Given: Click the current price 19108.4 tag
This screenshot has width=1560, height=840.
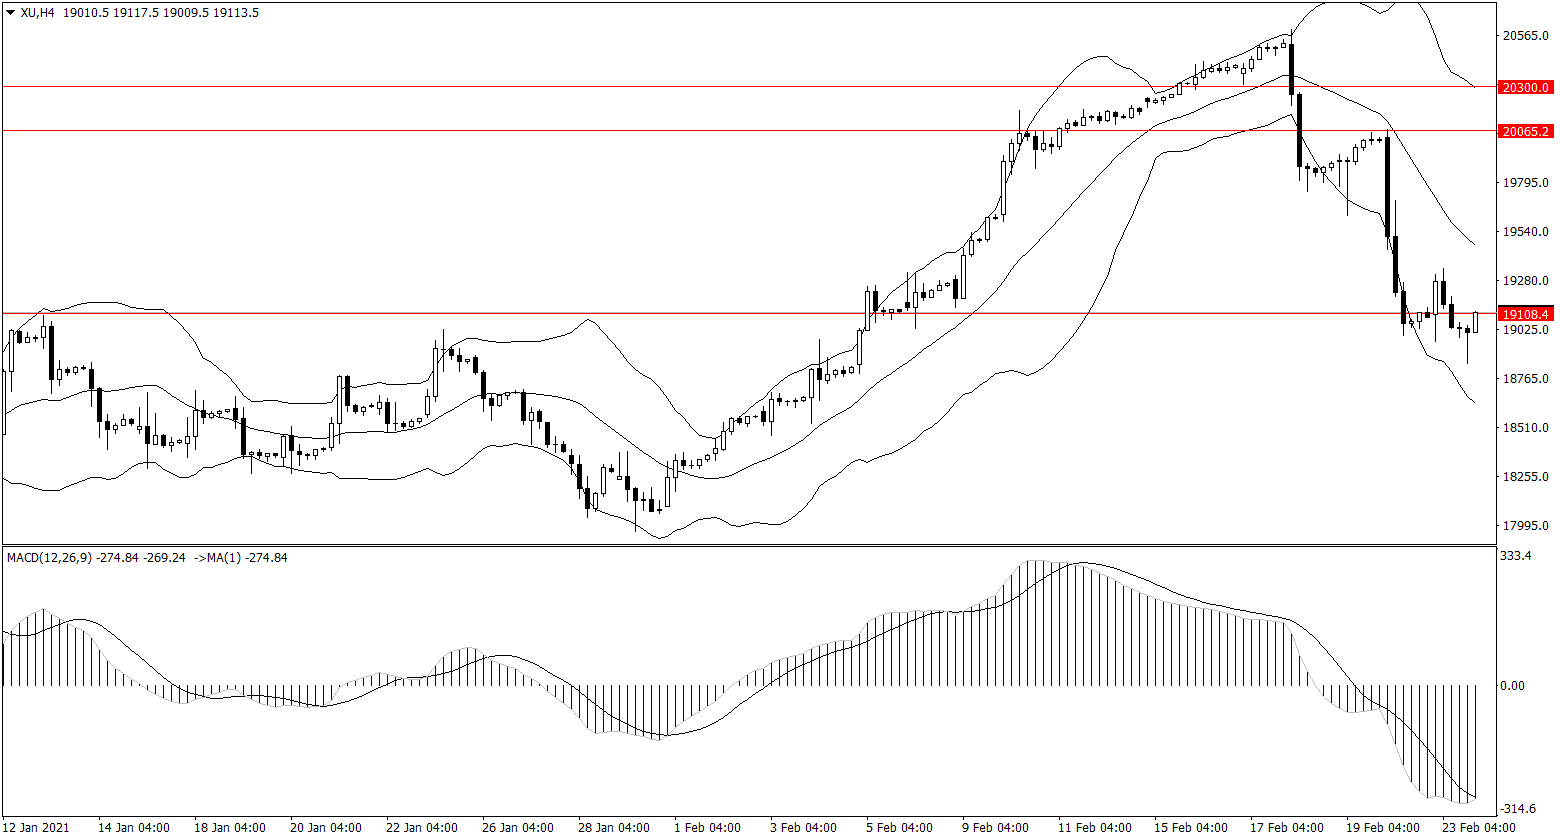Looking at the screenshot, I should tap(1525, 313).
